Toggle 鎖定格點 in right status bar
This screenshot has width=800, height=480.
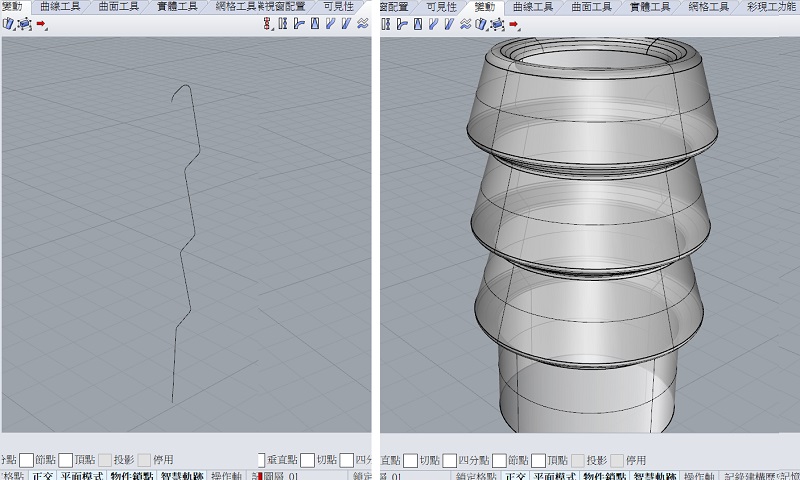(x=476, y=476)
